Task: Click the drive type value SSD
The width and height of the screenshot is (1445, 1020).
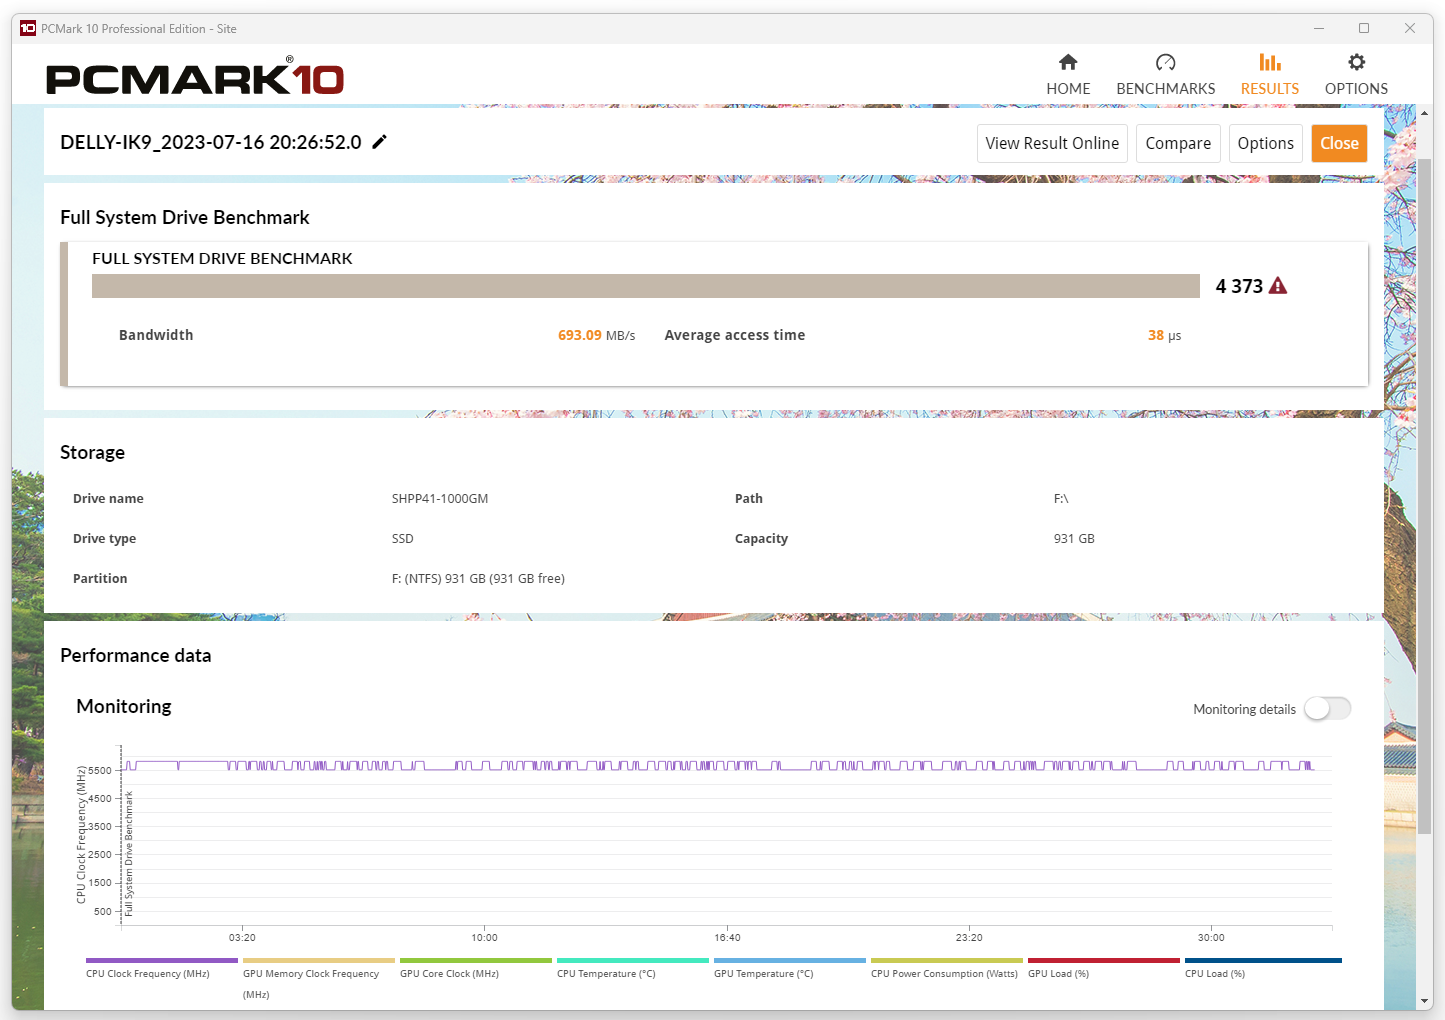Action: click(x=402, y=538)
